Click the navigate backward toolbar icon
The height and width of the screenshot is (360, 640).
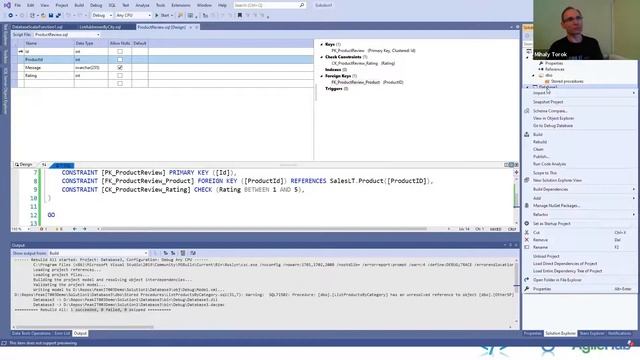[x=11, y=16]
